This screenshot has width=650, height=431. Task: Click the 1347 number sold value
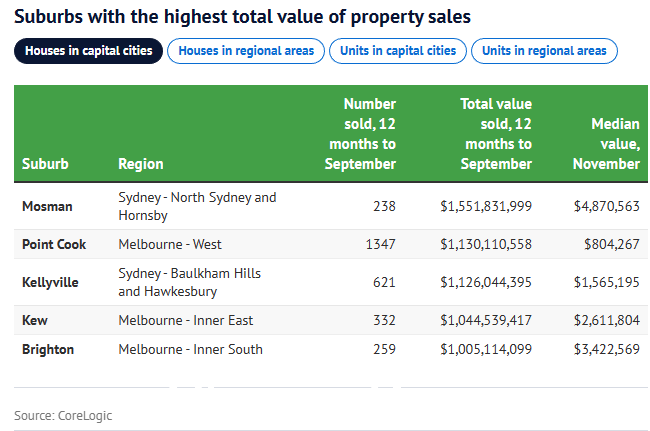(x=381, y=244)
